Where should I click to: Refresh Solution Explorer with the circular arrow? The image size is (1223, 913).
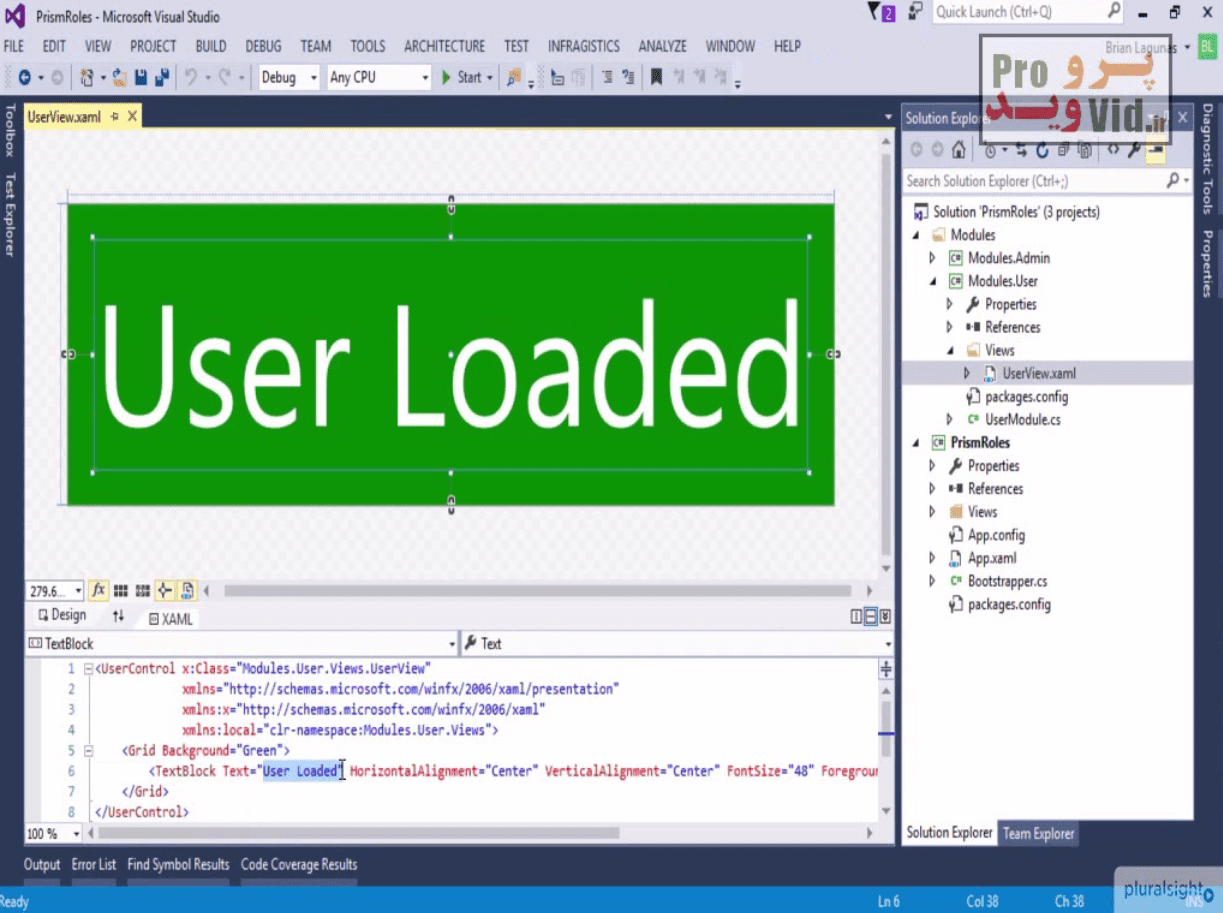pos(1042,150)
